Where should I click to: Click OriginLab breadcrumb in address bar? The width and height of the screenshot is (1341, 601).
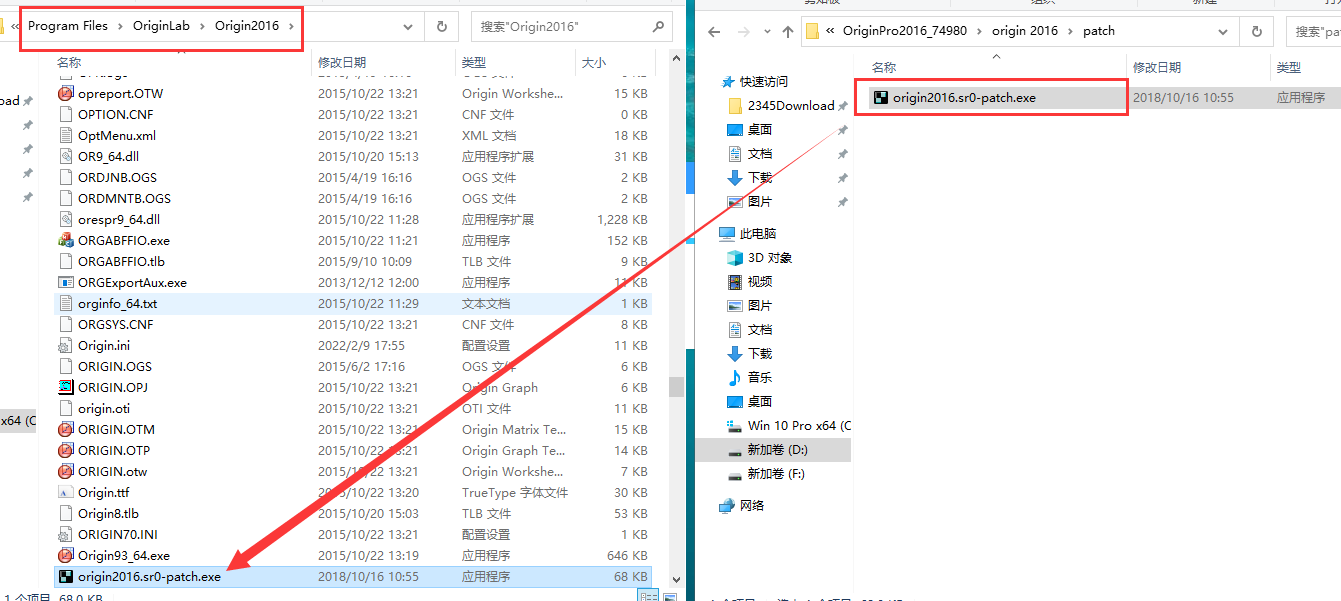point(162,26)
